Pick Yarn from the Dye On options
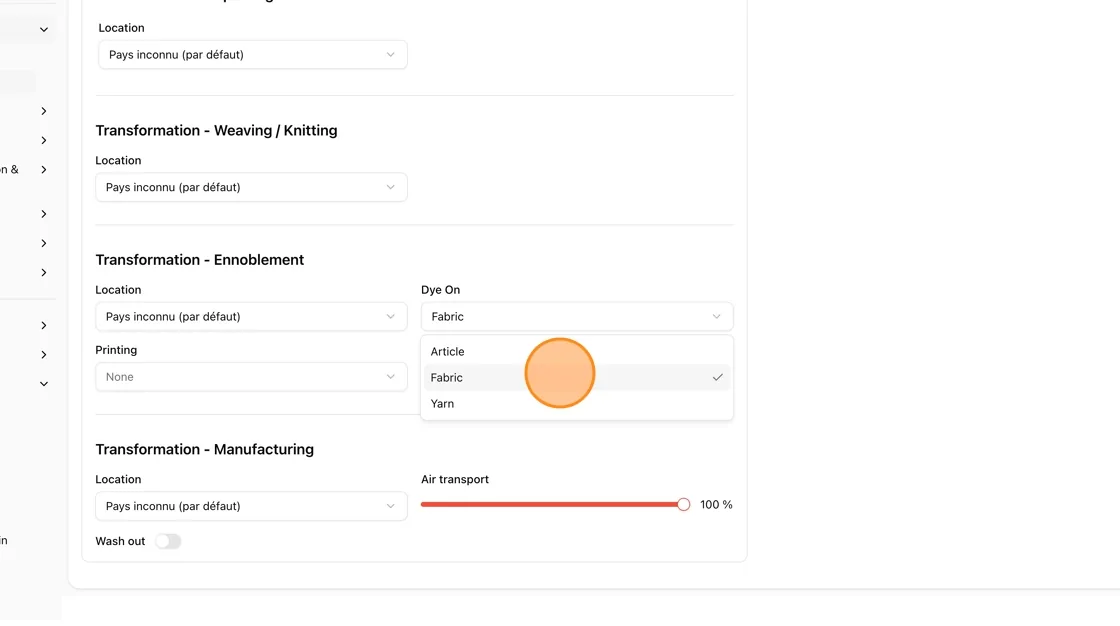Viewport: 1120px width, 626px height. click(x=576, y=404)
